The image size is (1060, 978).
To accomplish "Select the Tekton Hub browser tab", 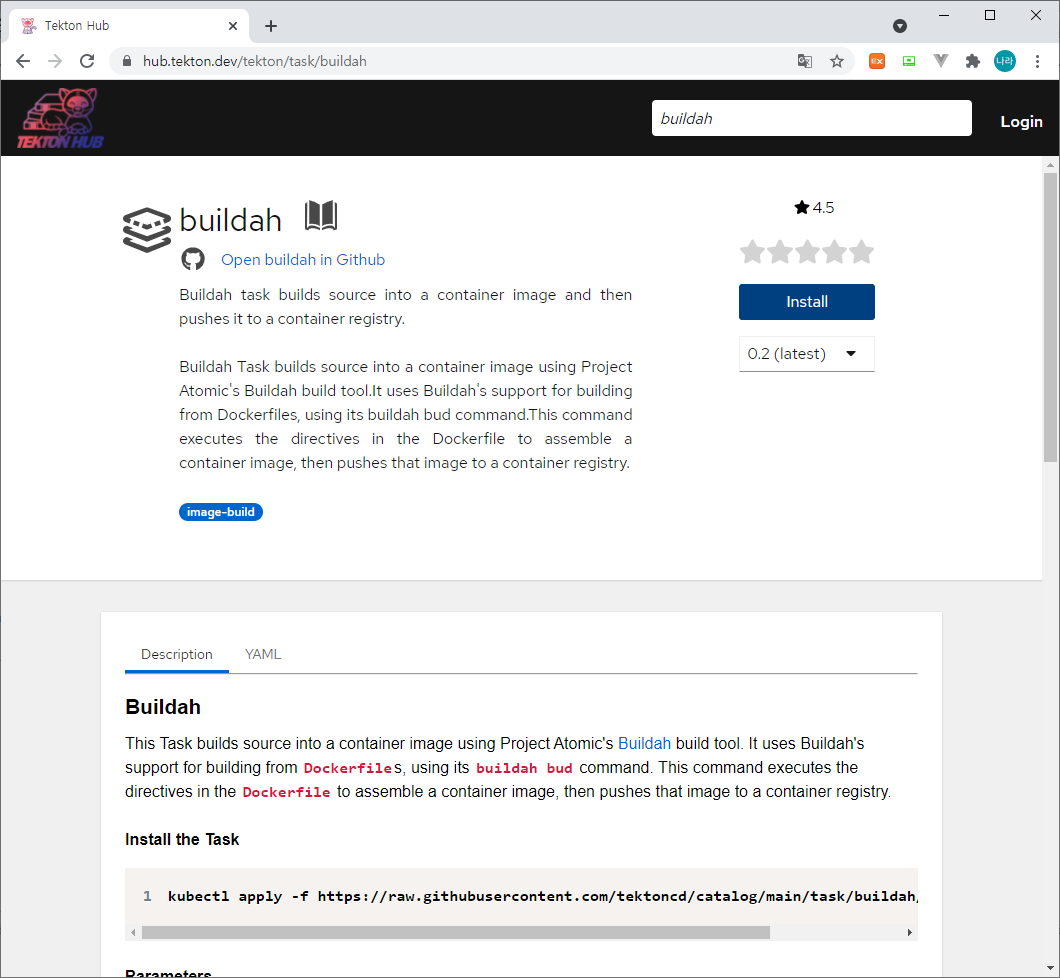I will (128, 26).
